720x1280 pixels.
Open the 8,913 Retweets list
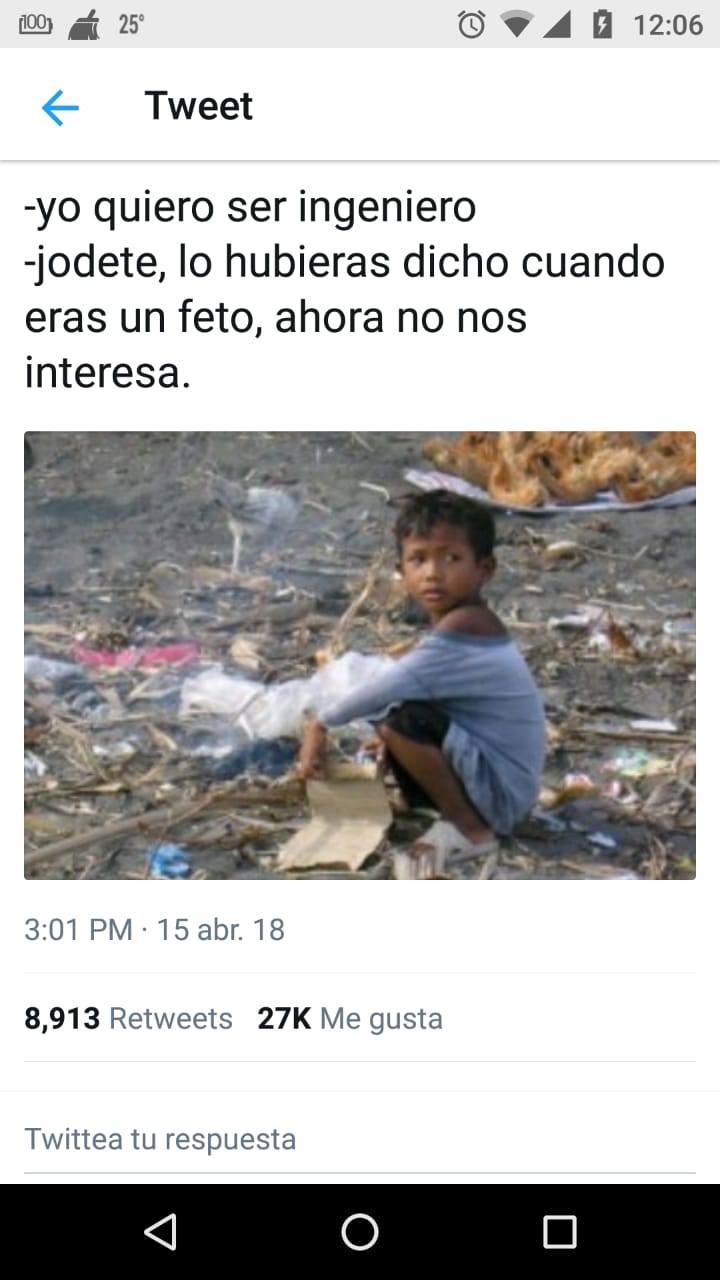(128, 1018)
